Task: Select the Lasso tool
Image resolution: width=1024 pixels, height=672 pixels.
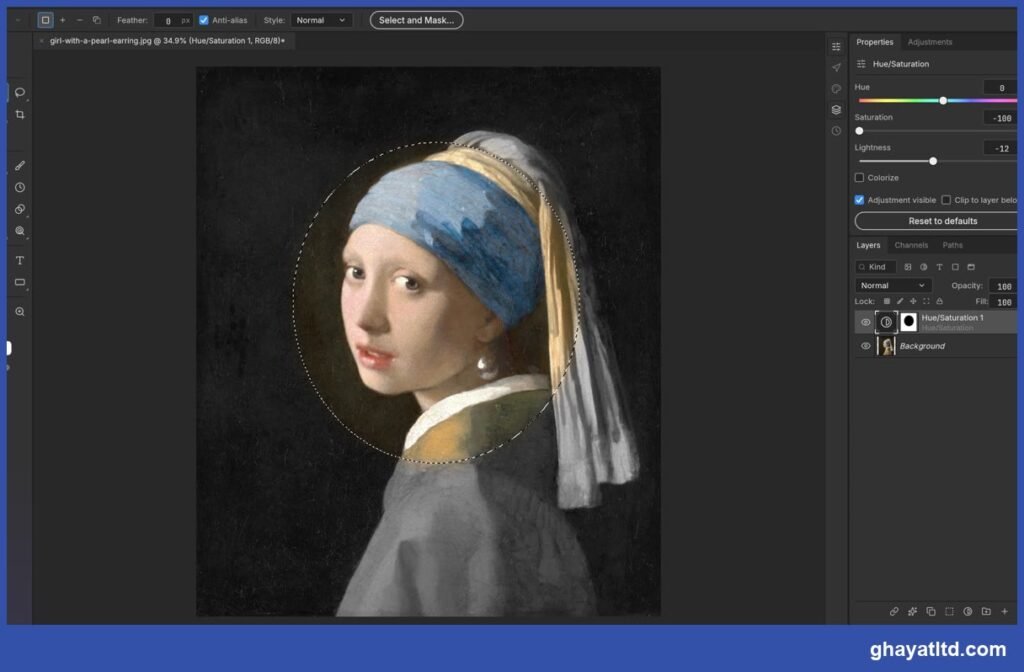Action: (x=20, y=92)
